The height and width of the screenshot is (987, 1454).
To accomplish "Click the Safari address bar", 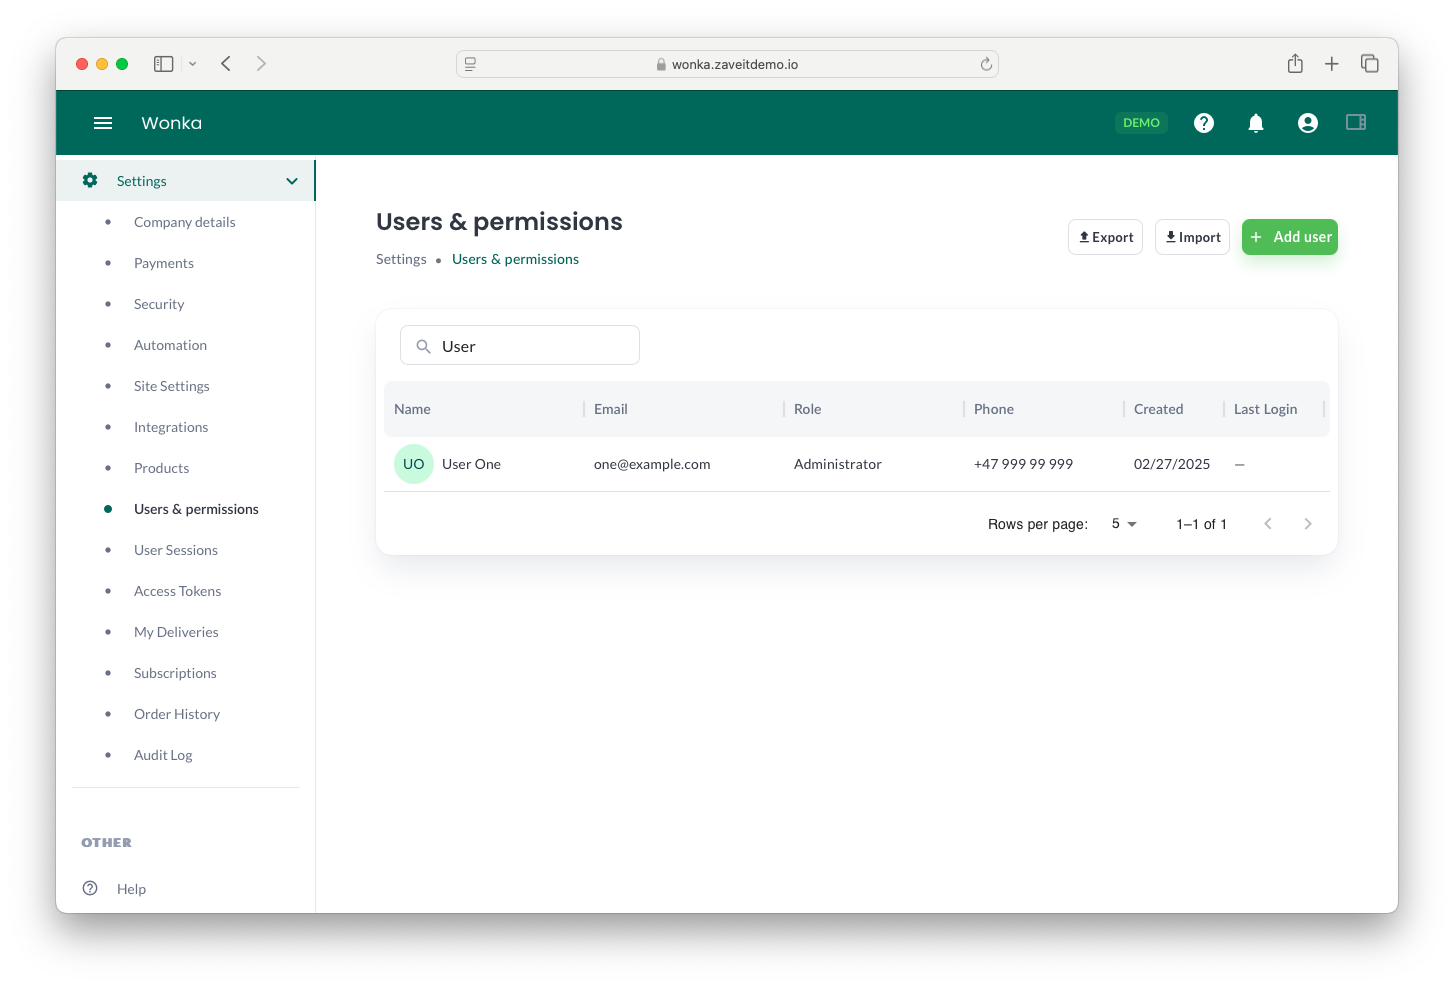I will click(x=727, y=64).
